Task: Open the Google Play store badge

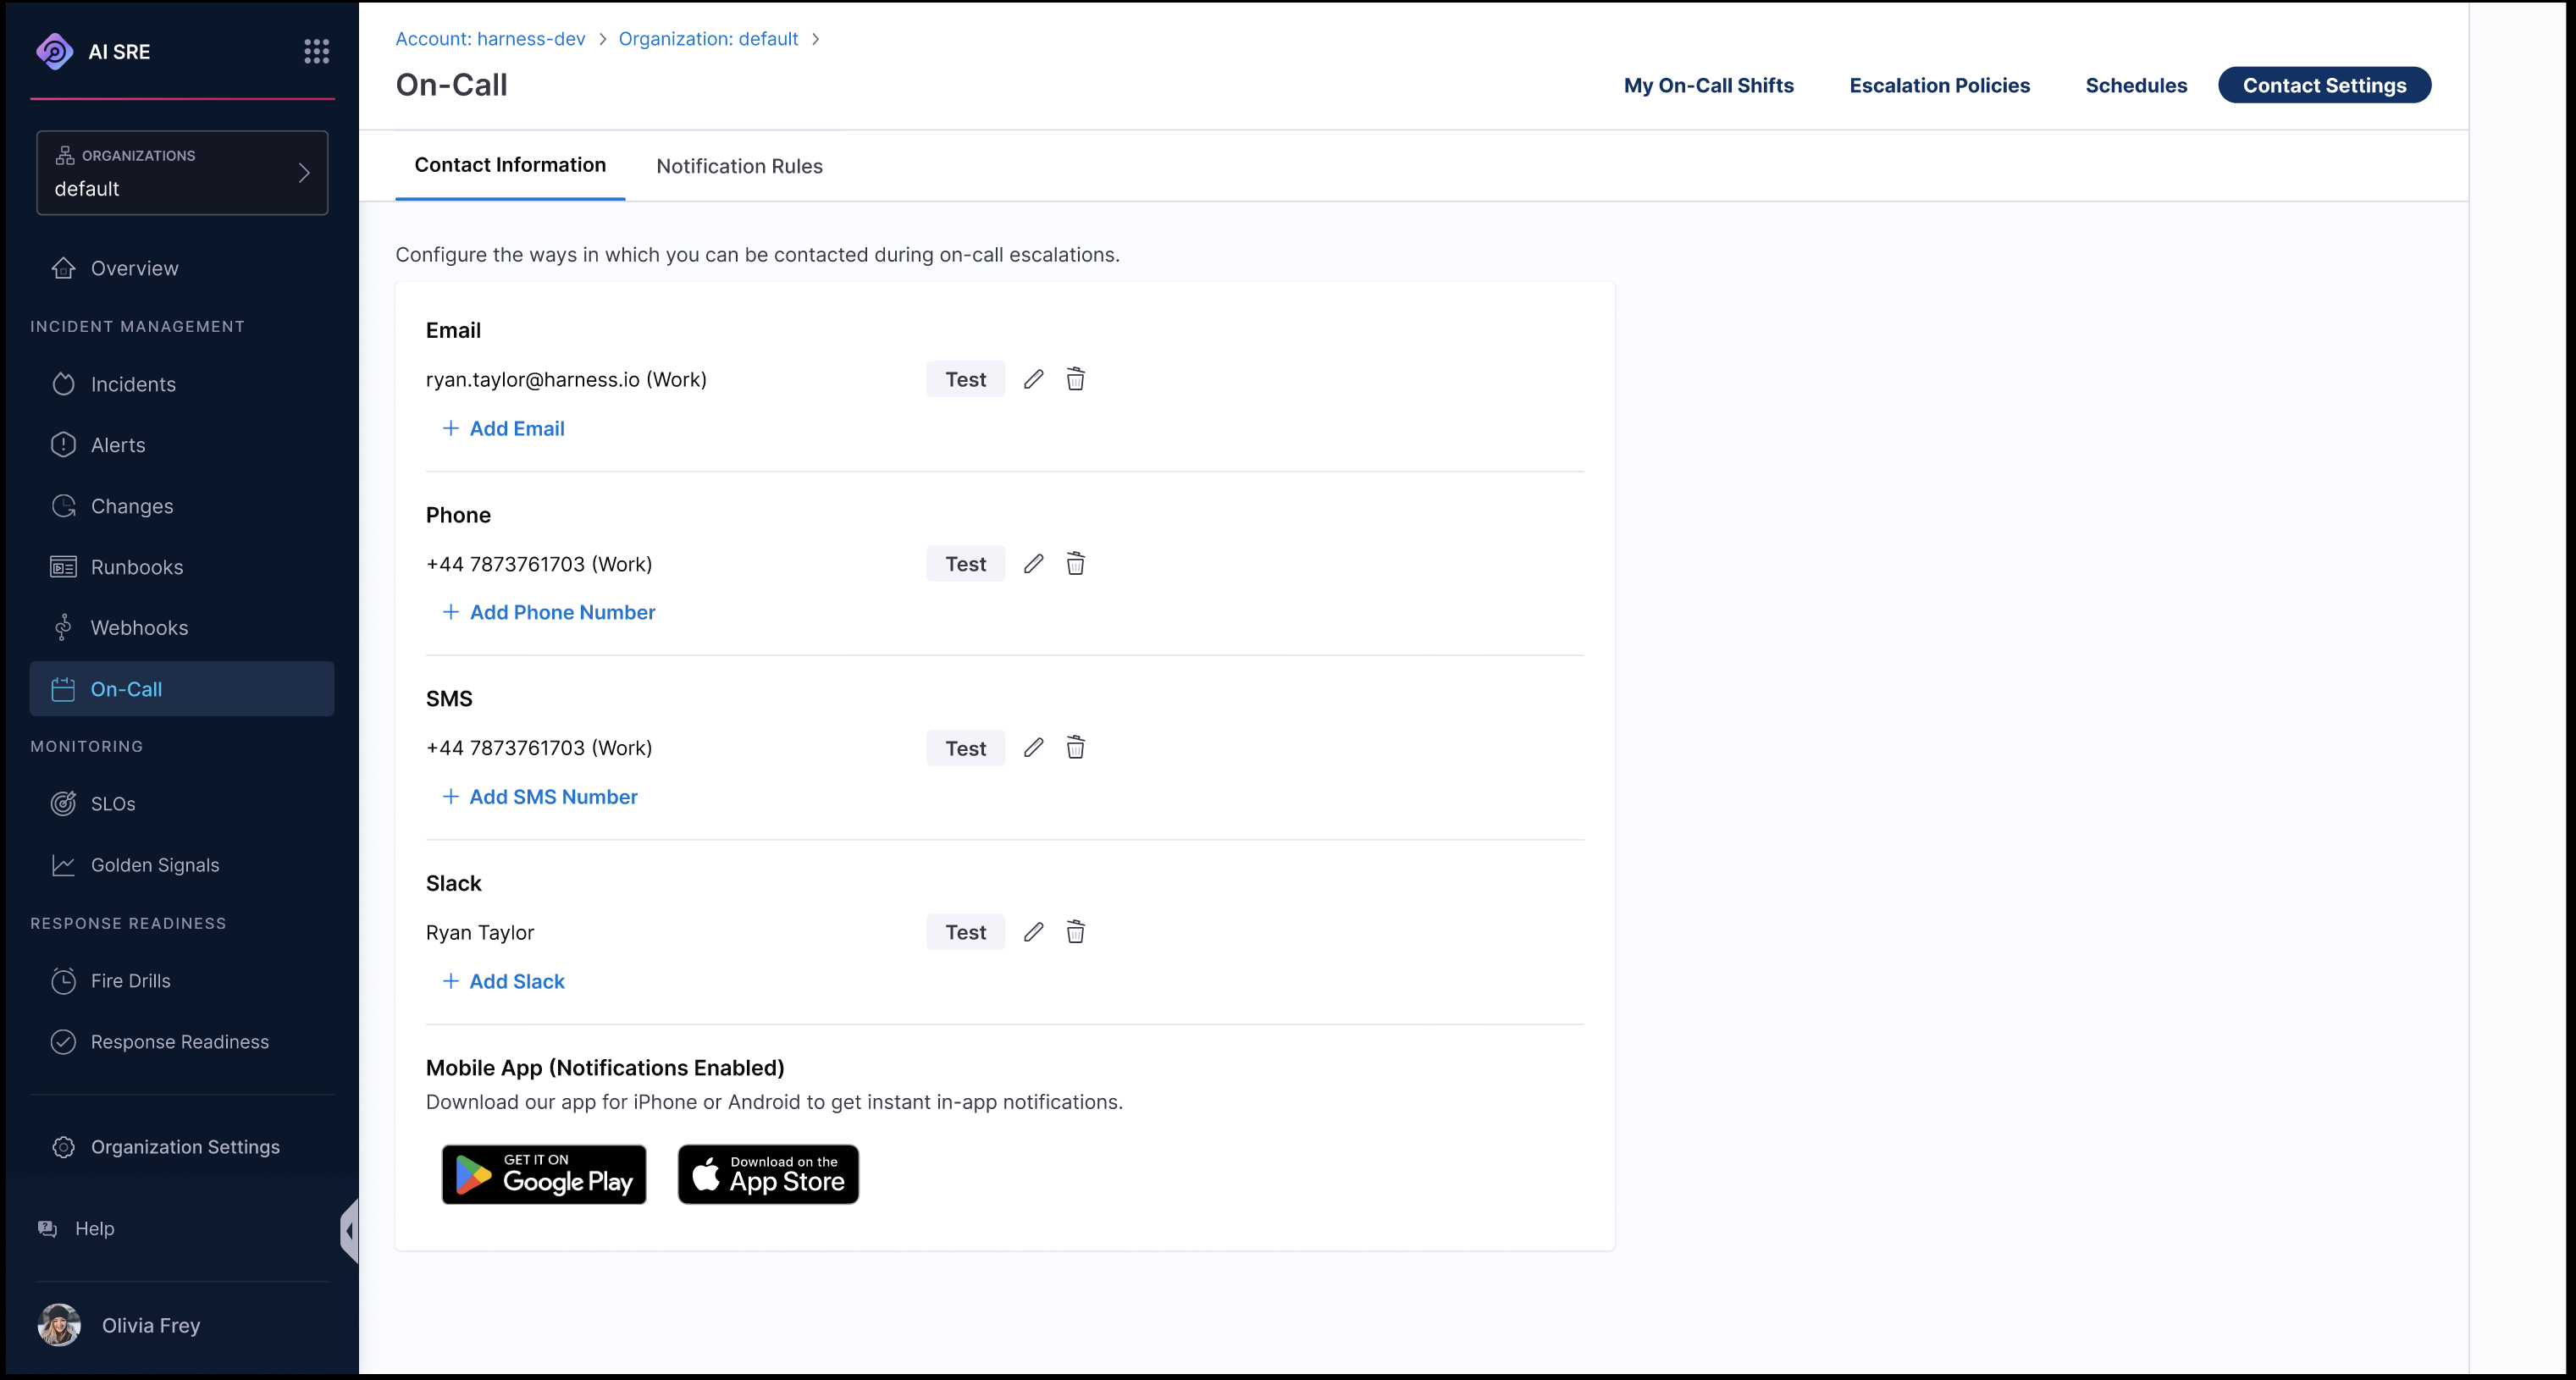Action: 544,1174
